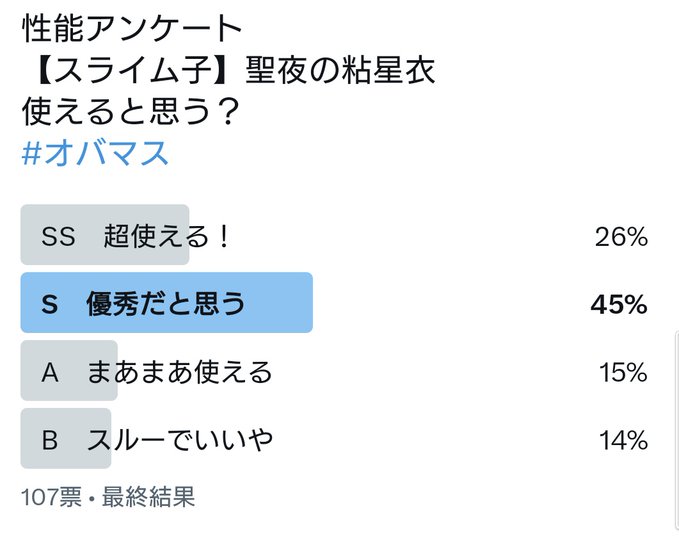Click the 15% result percentage
679x536 pixels.
pyautogui.click(x=623, y=372)
